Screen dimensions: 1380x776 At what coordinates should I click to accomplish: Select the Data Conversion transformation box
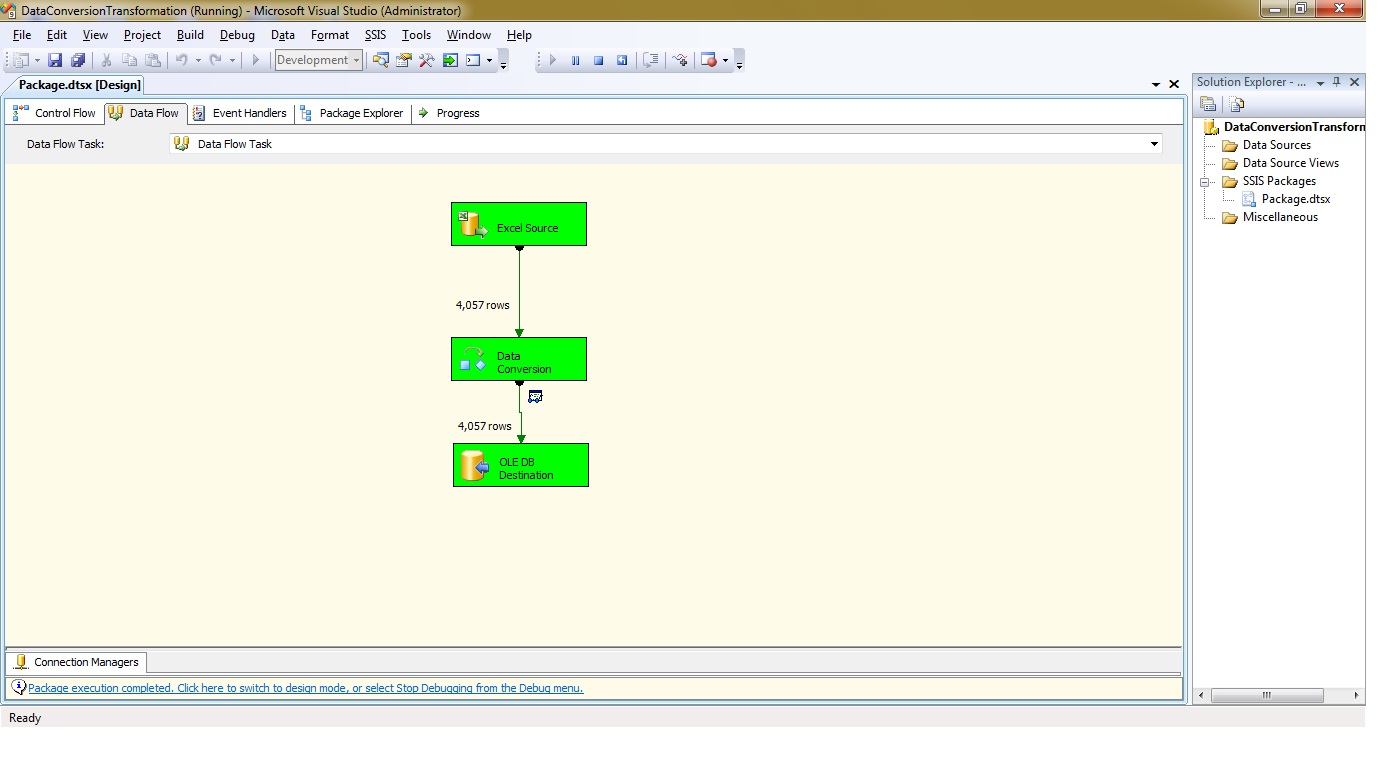click(x=518, y=360)
